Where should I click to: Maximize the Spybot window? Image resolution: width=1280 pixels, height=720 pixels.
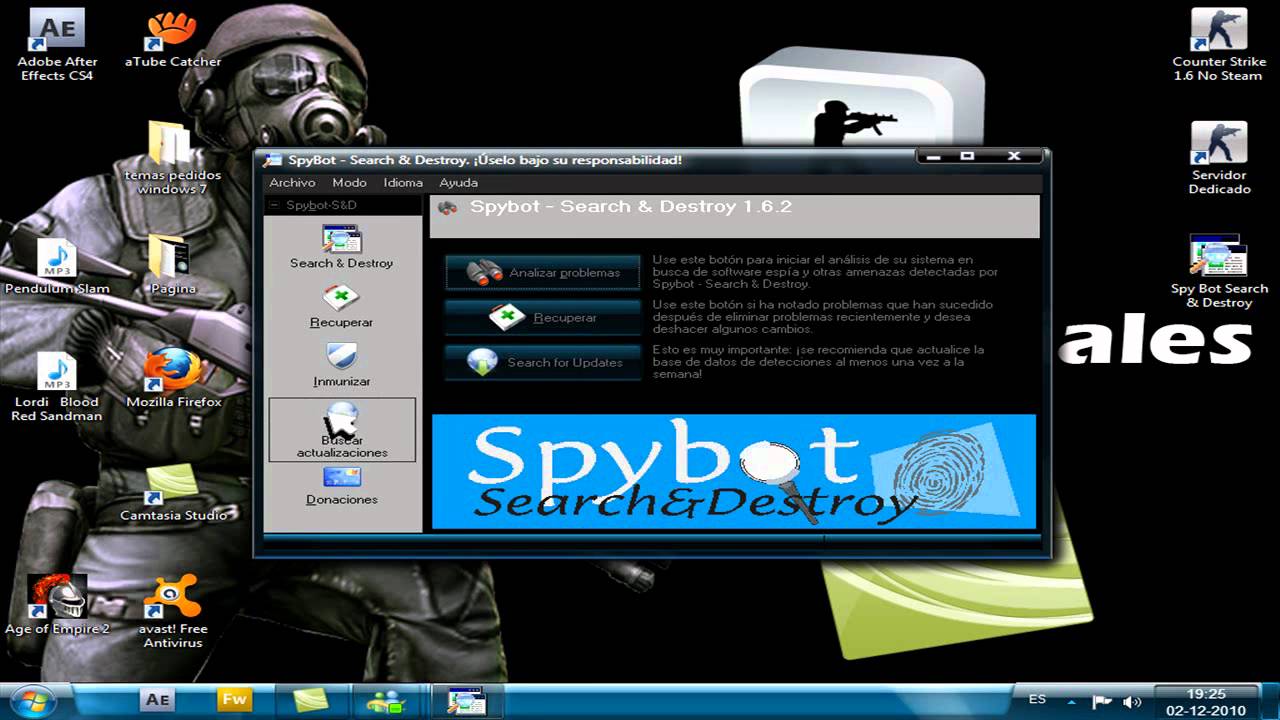tap(967, 156)
